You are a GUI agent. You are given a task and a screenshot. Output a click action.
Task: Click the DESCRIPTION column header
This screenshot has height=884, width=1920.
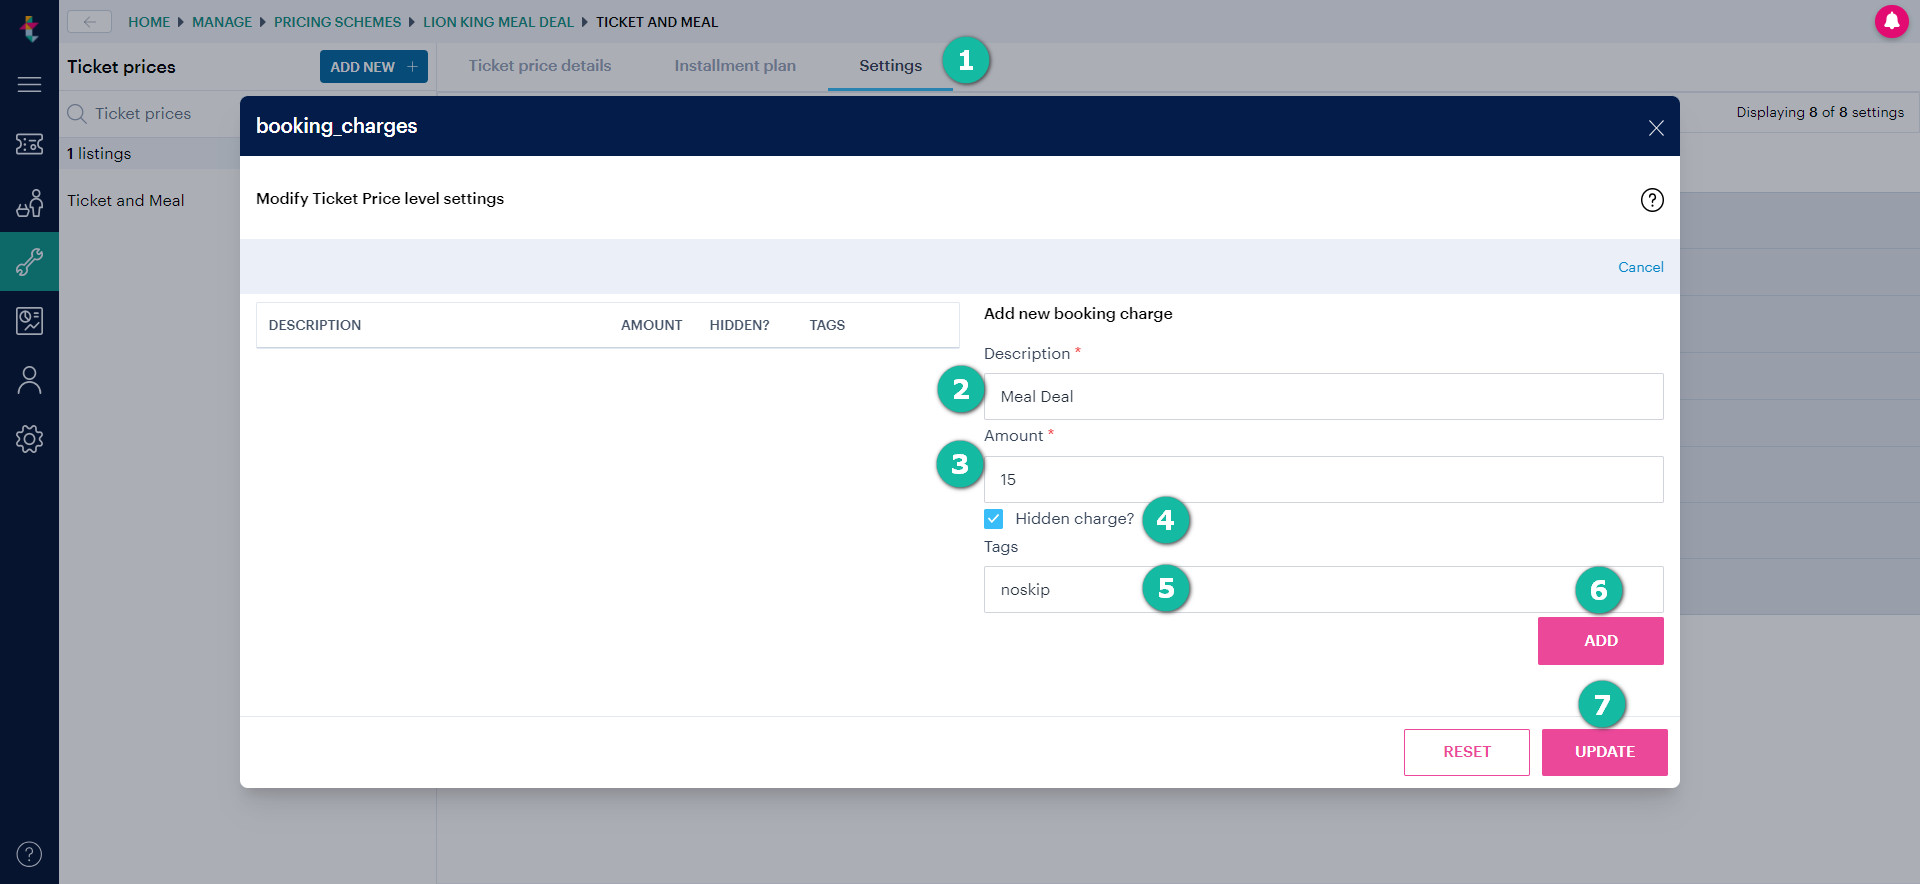(x=315, y=326)
